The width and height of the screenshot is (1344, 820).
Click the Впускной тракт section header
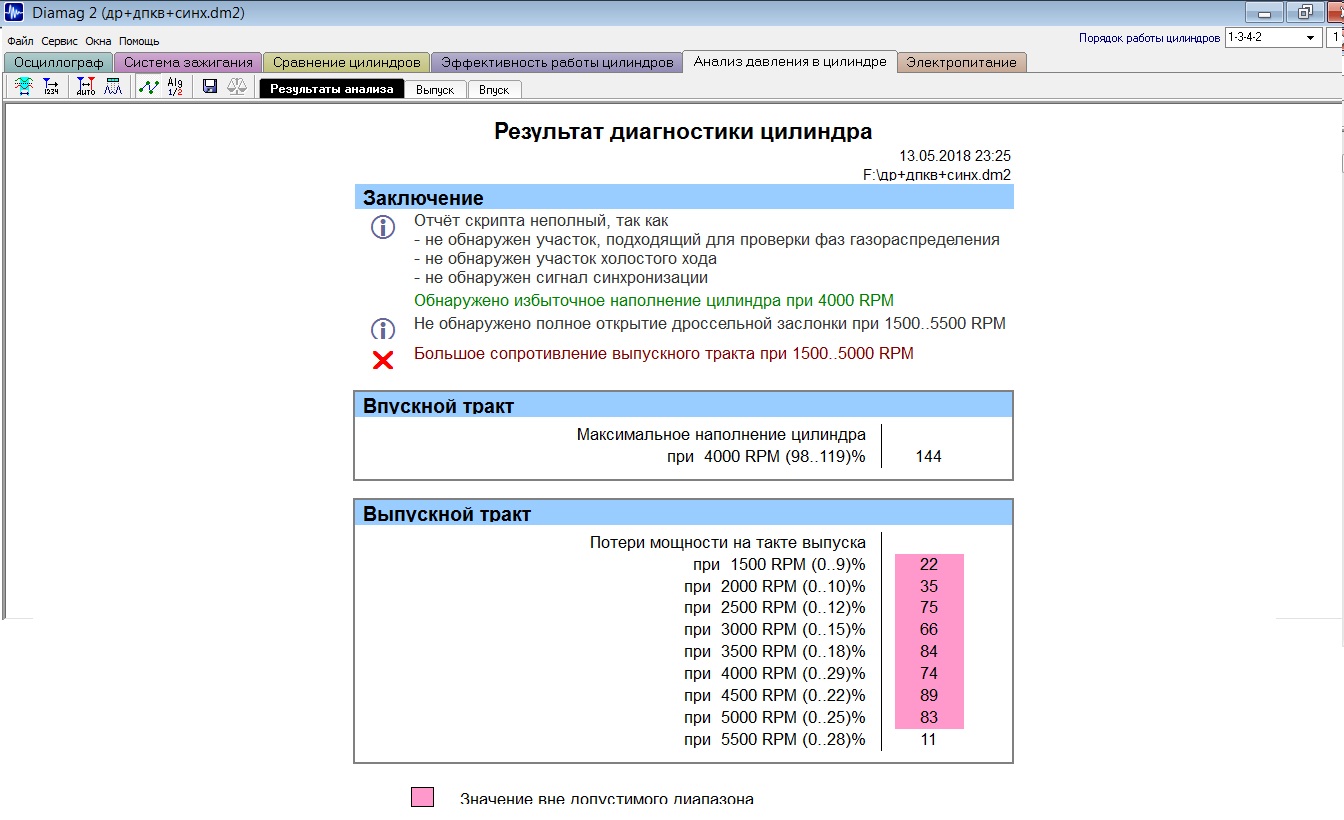tap(684, 405)
